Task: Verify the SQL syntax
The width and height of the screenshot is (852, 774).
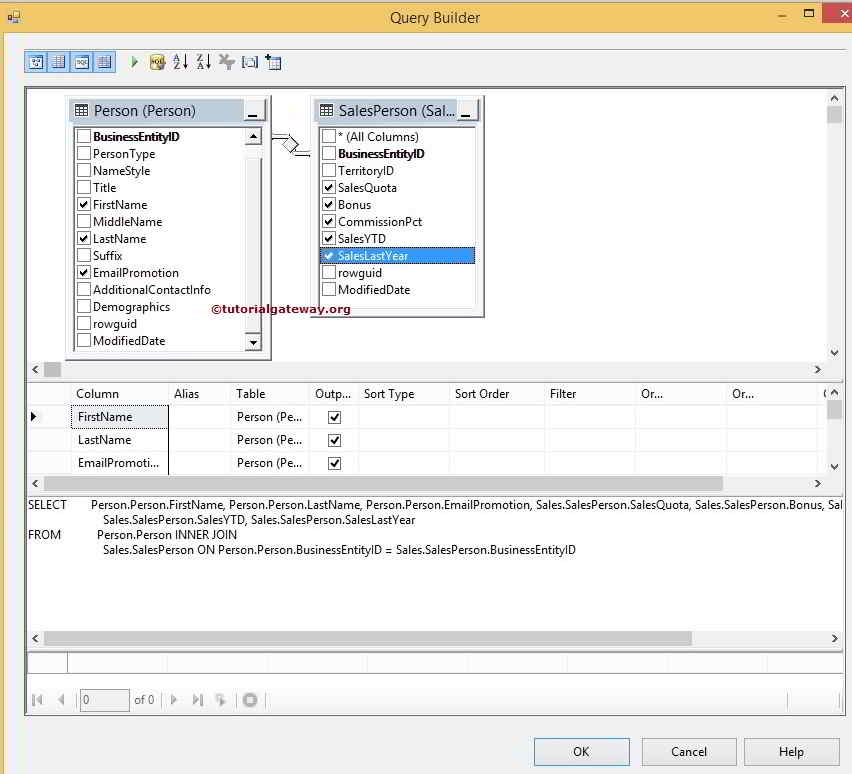Action: click(157, 61)
